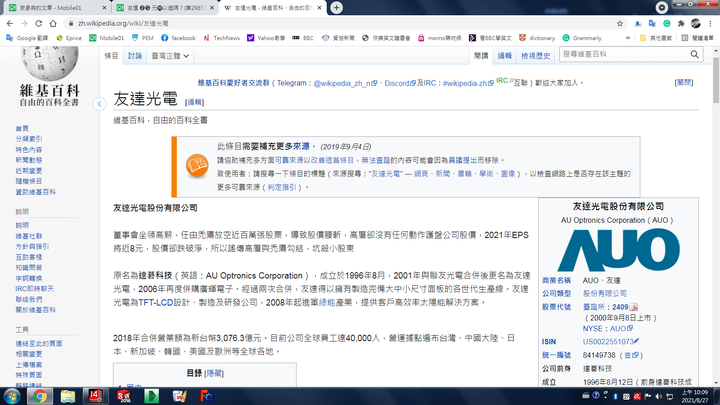Open the TechNews bookmark

click(x=222, y=38)
